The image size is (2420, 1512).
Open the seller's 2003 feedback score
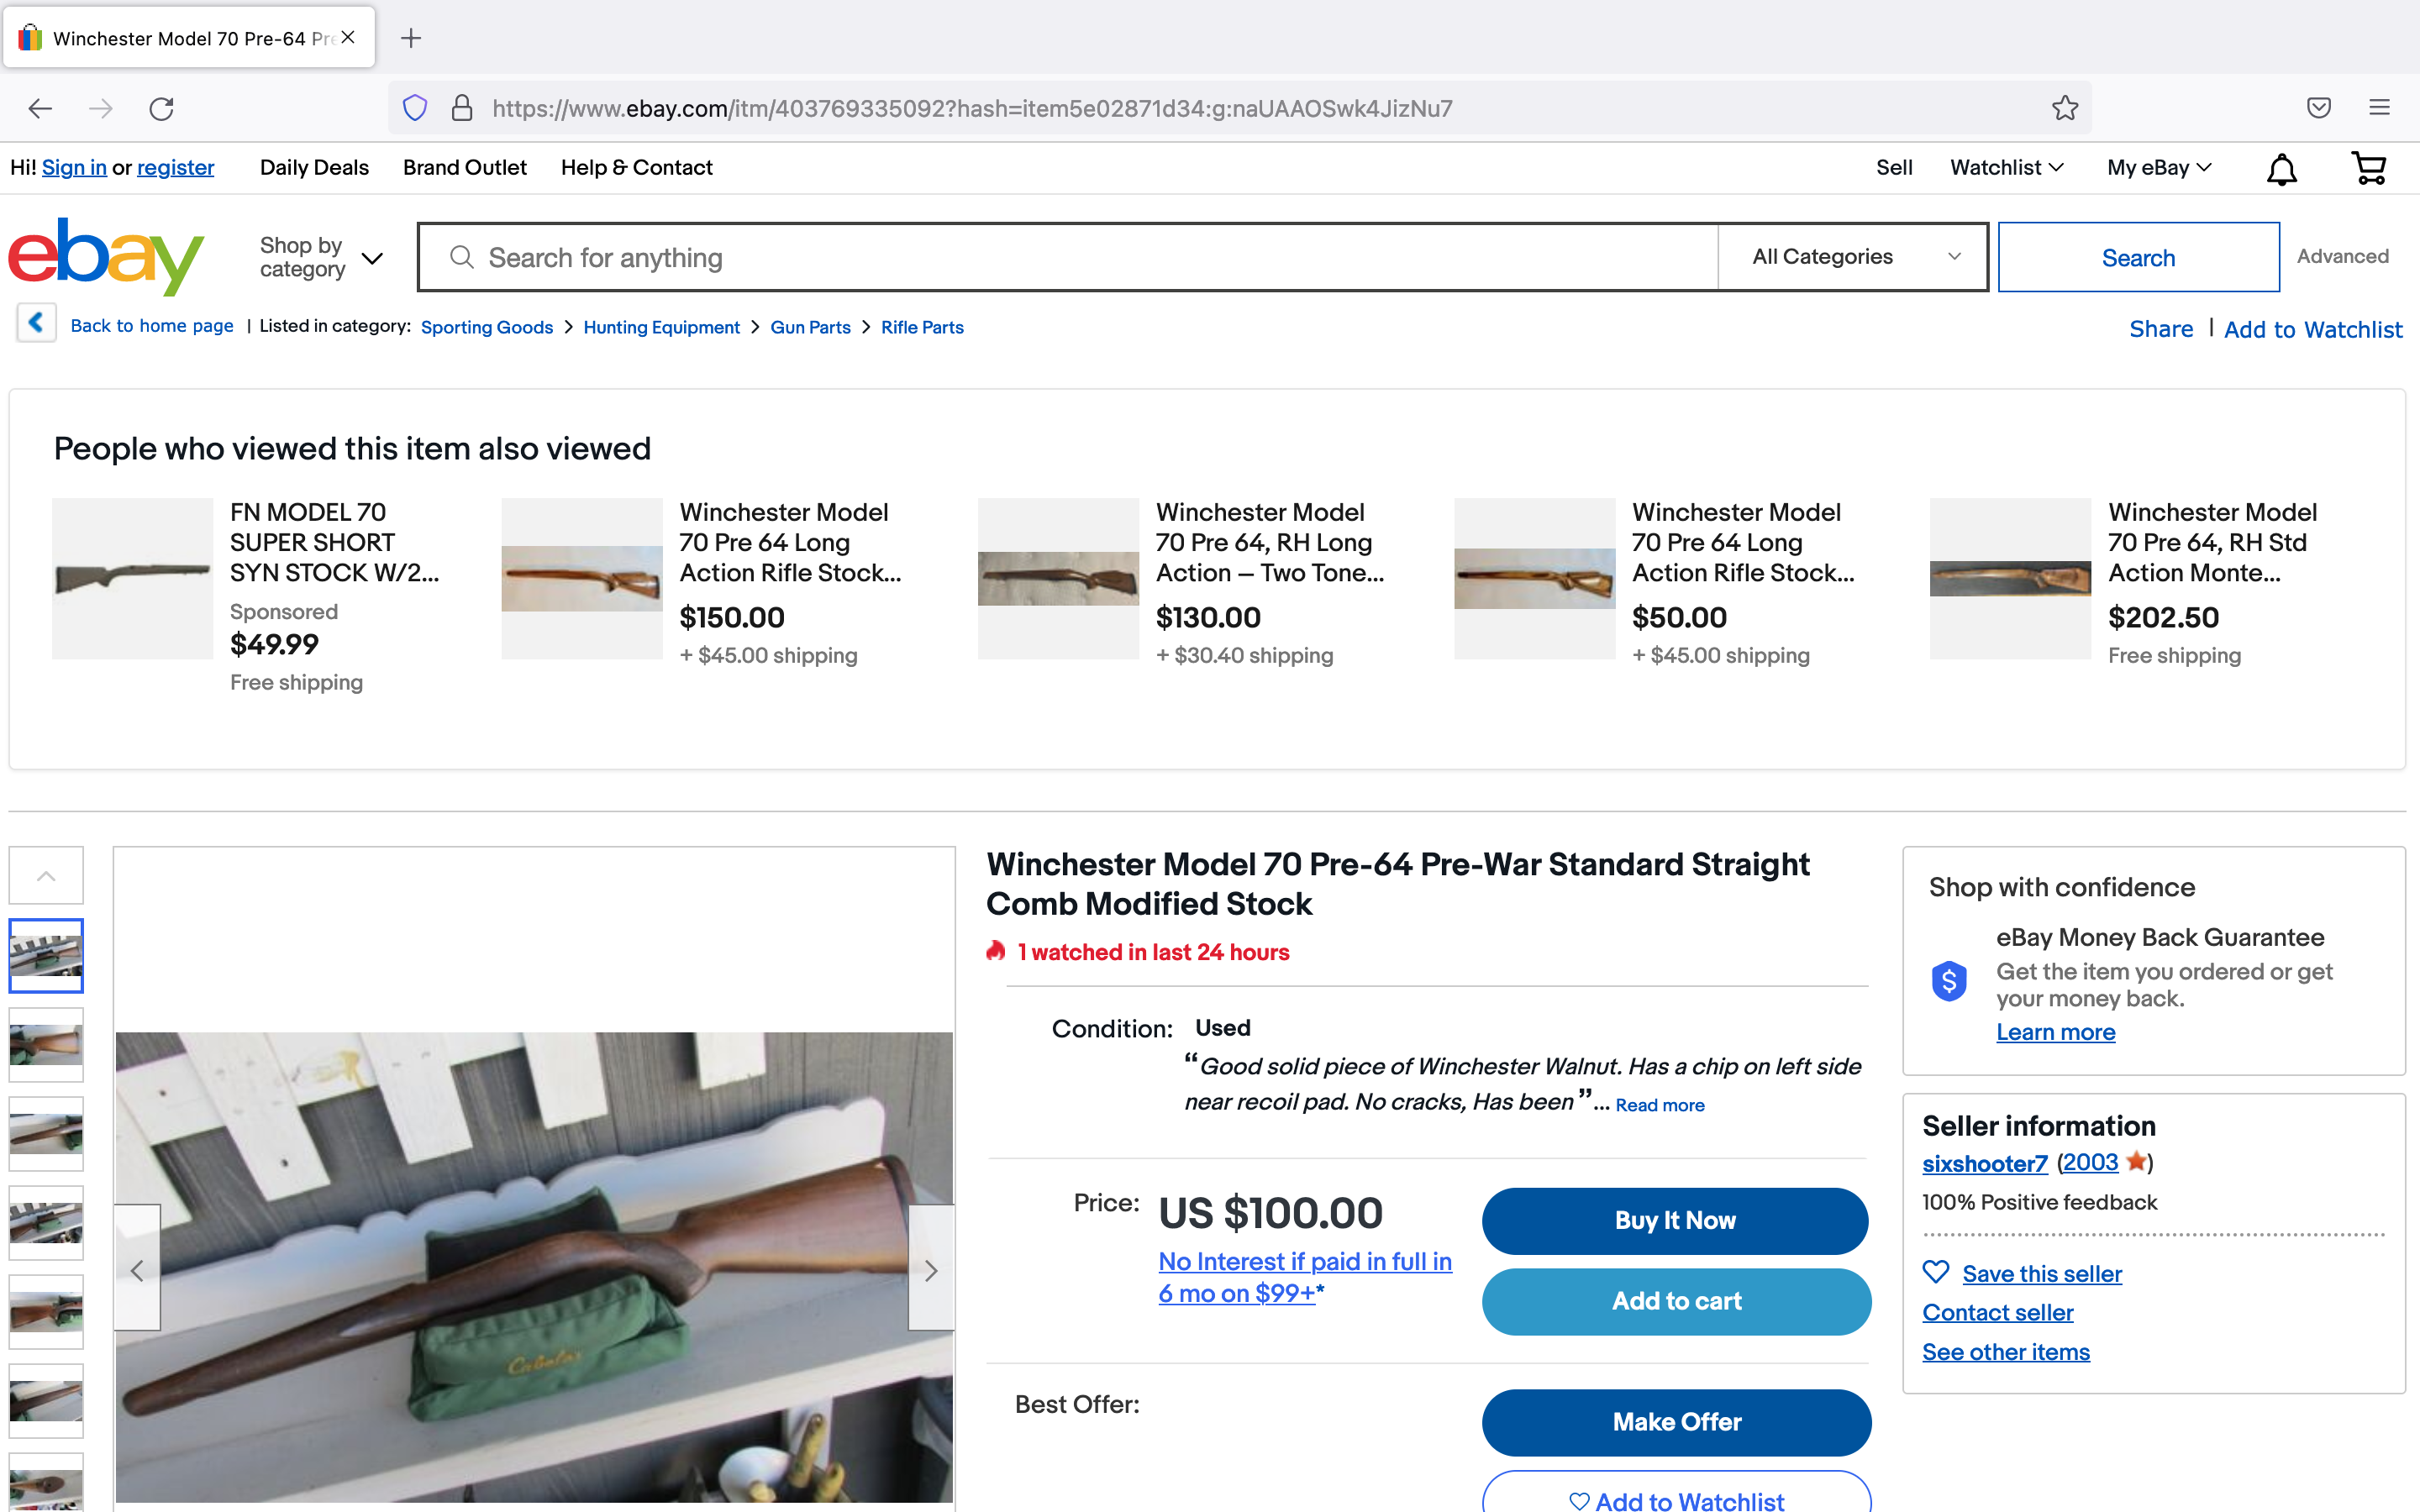[x=2090, y=1162]
